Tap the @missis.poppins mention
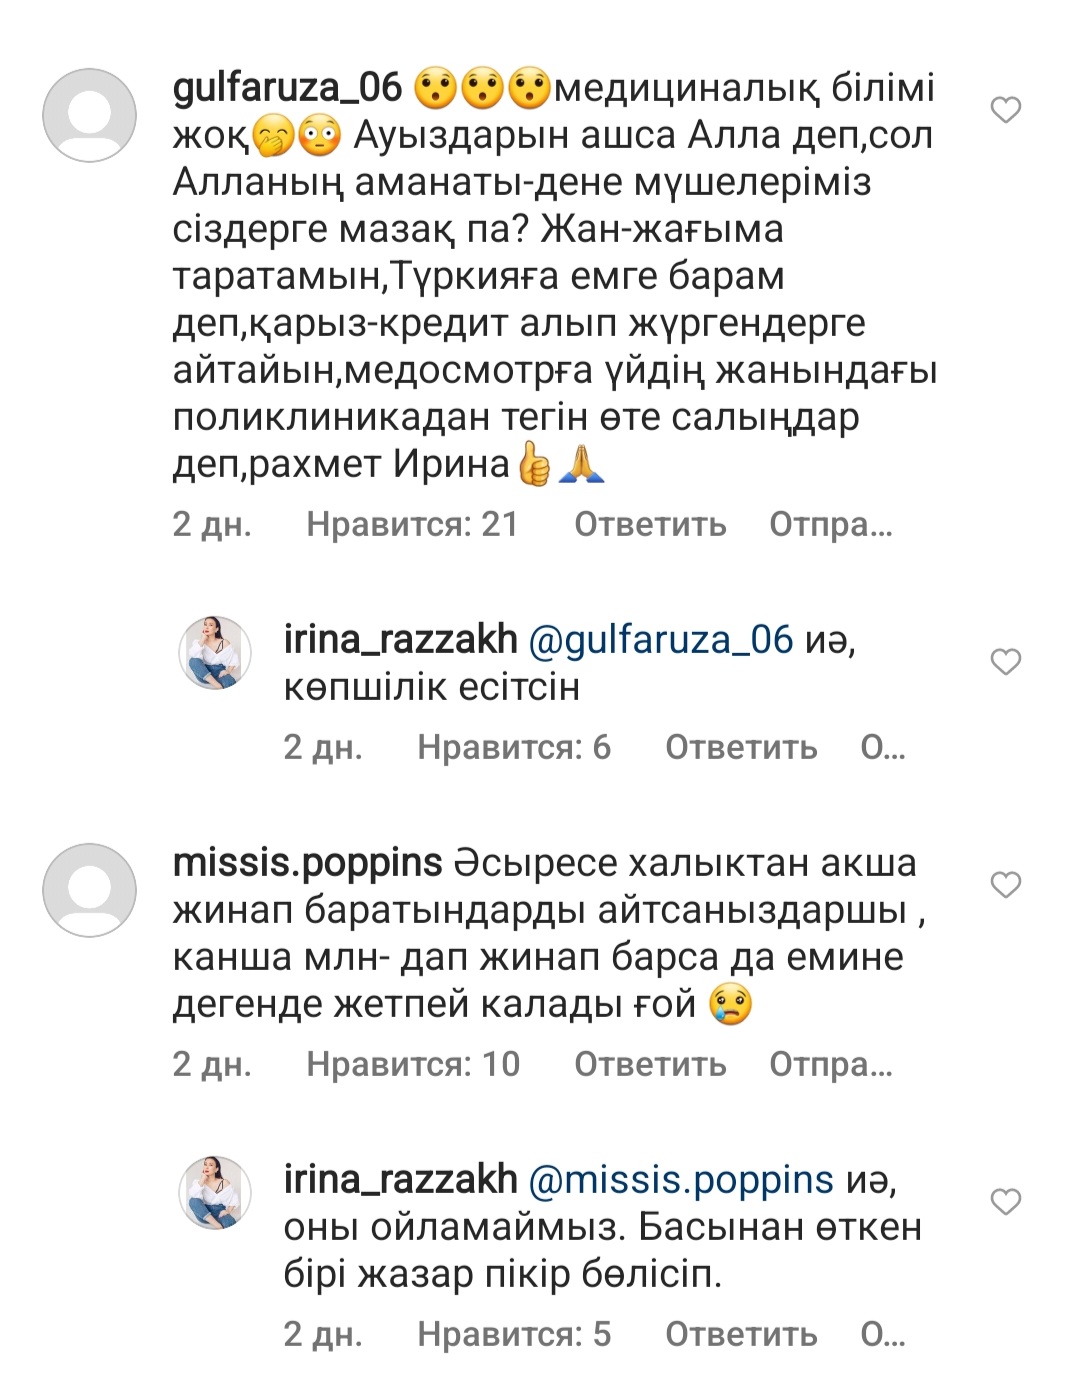The height and width of the screenshot is (1390, 1080). tap(680, 1180)
